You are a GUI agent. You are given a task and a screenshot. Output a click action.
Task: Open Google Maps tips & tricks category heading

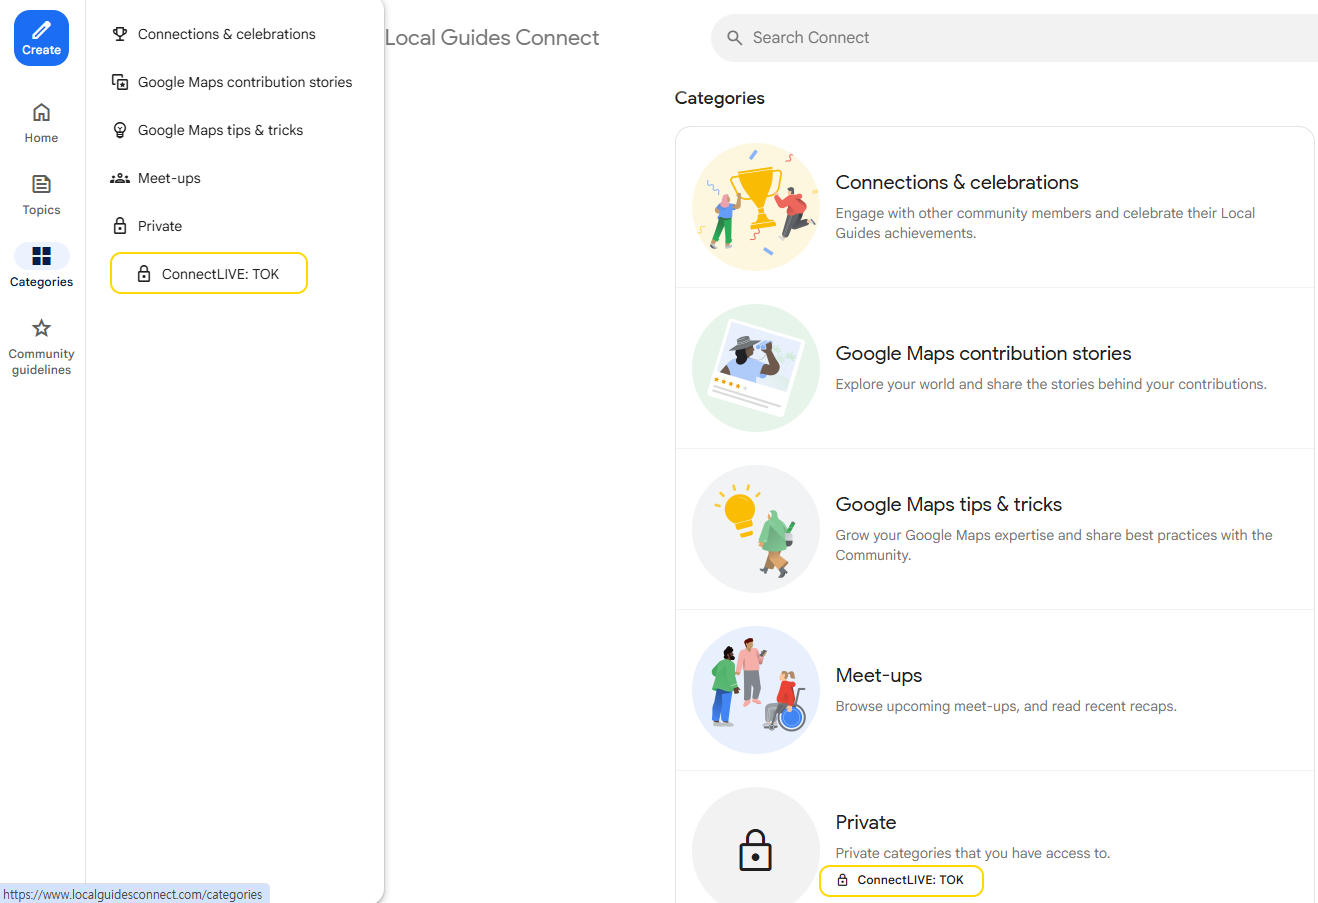pos(949,504)
